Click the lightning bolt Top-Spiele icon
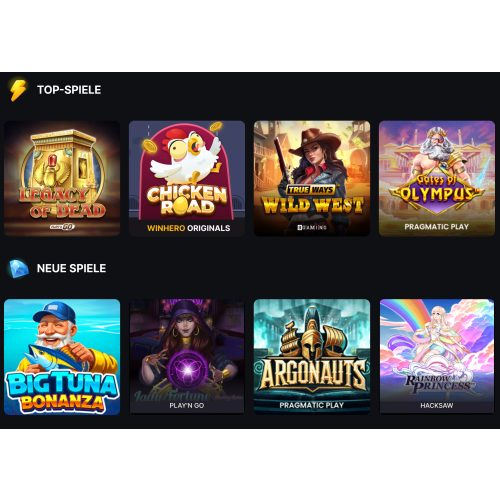This screenshot has height=500, width=500. coord(18,90)
